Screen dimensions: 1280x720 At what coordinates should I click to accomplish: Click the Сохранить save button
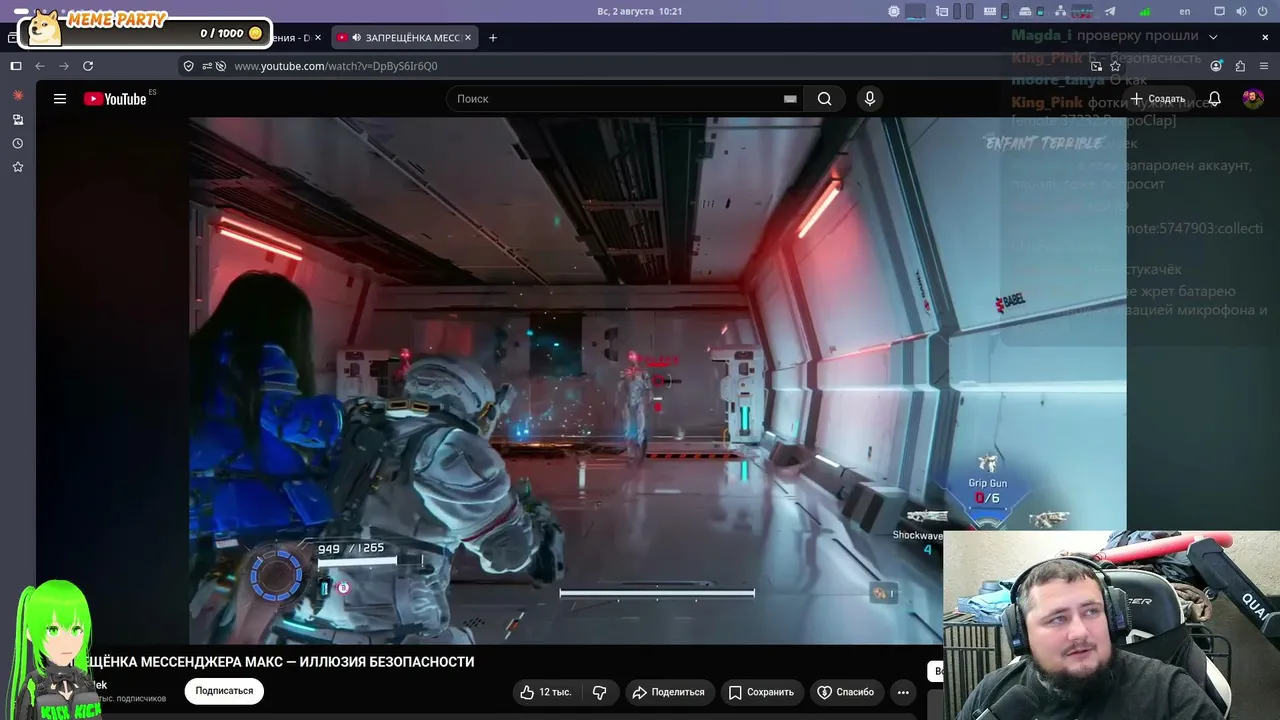(761, 692)
